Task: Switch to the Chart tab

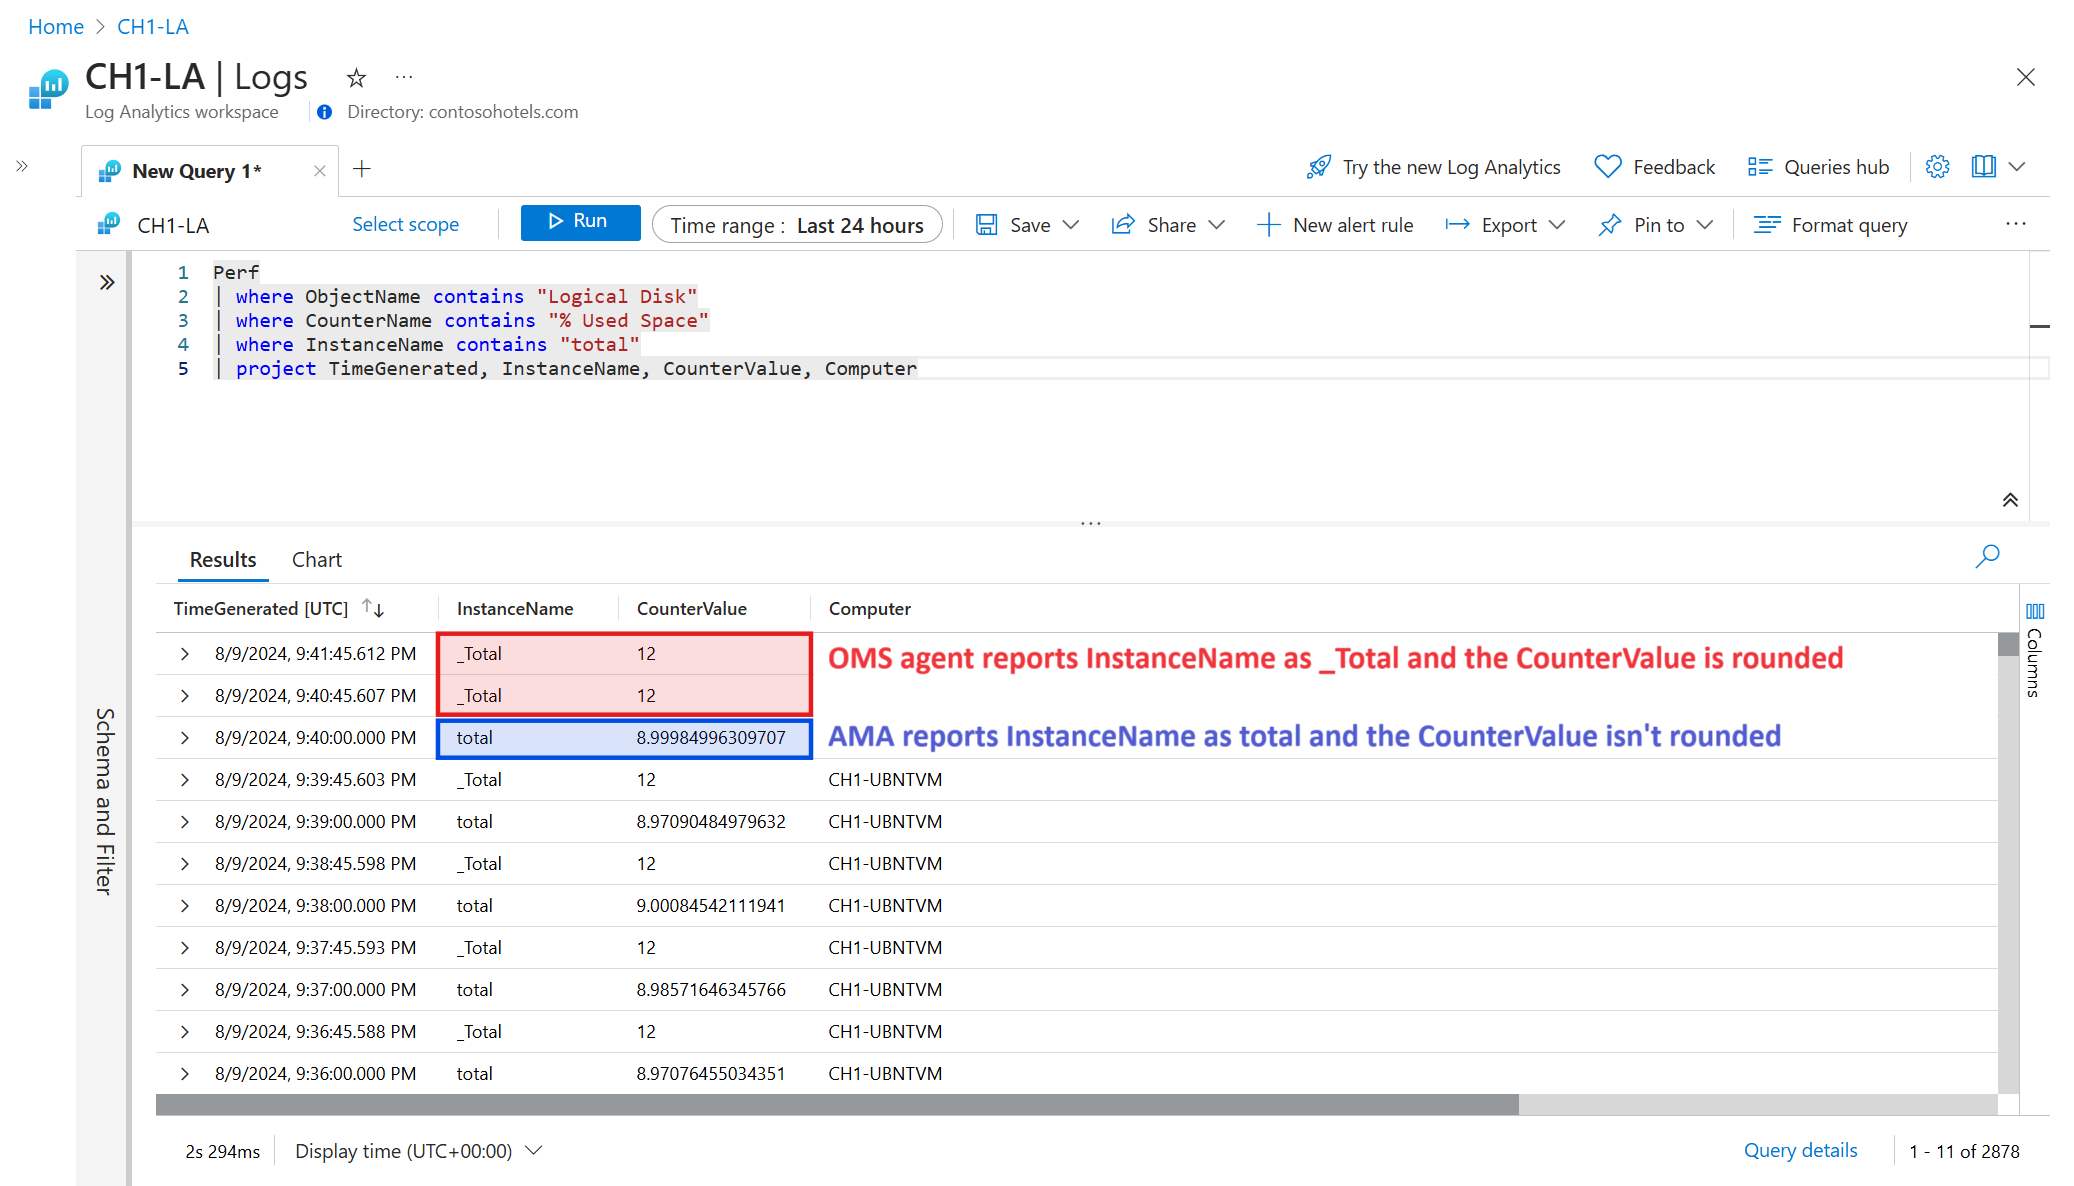Action: pyautogui.click(x=316, y=560)
